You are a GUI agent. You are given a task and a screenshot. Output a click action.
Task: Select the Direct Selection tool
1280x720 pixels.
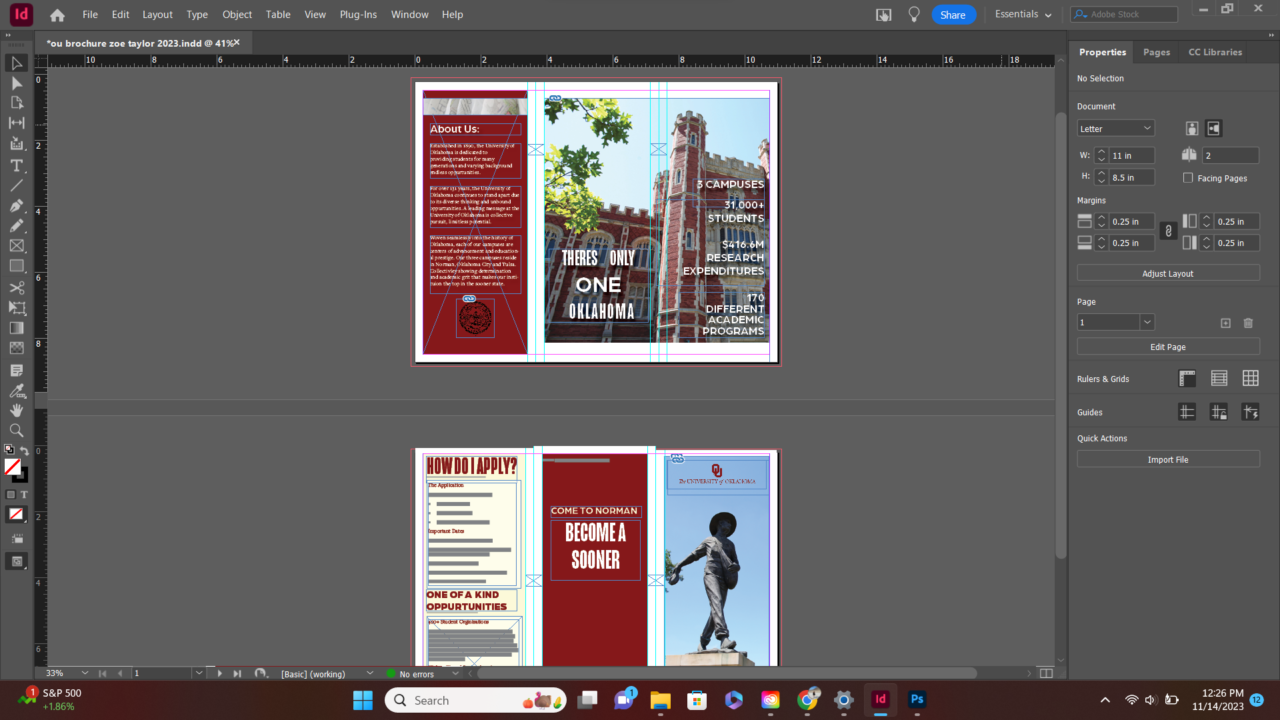(17, 83)
